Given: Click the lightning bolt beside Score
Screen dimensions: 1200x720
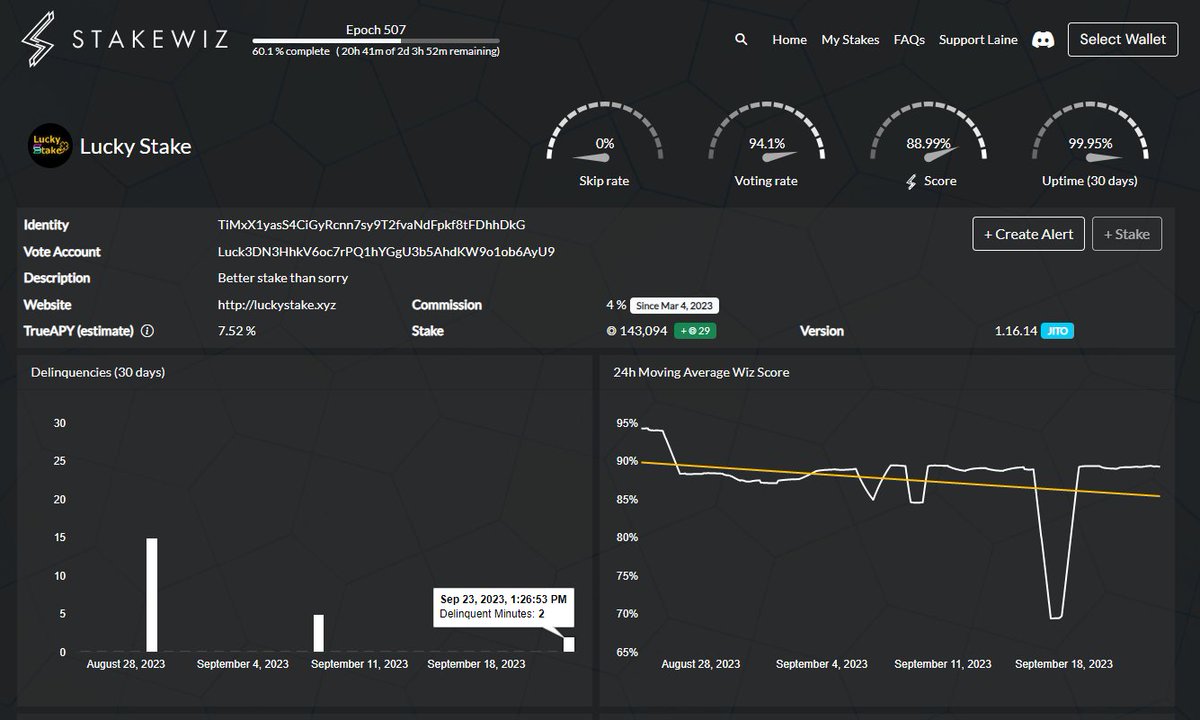Looking at the screenshot, I should 911,181.
